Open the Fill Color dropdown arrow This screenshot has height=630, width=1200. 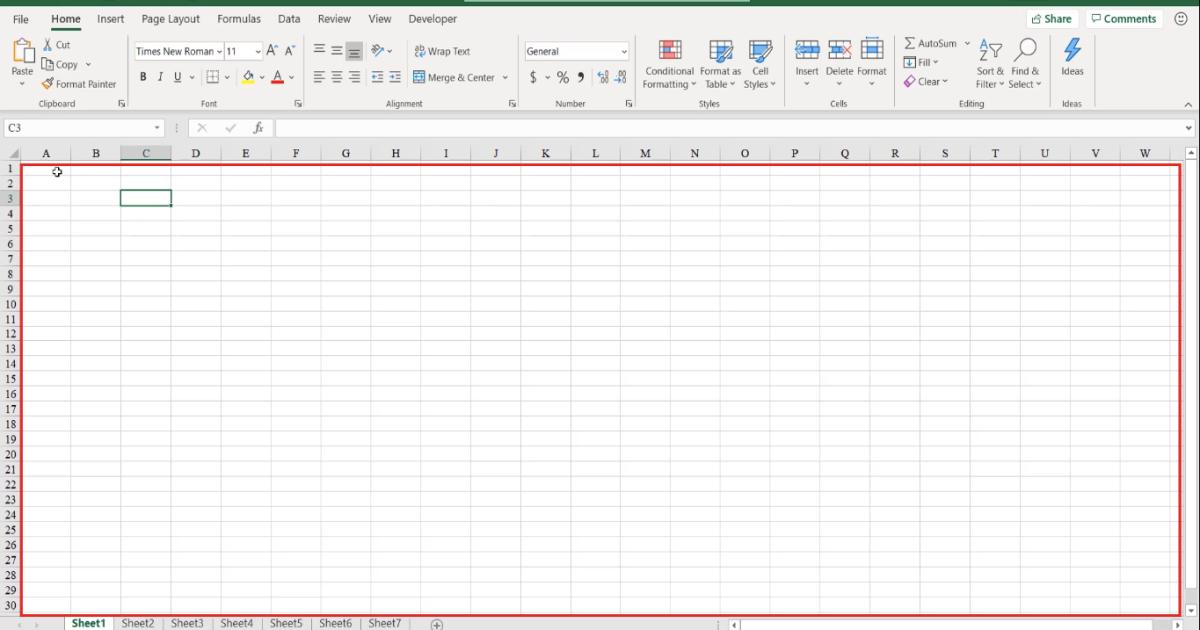pos(260,76)
